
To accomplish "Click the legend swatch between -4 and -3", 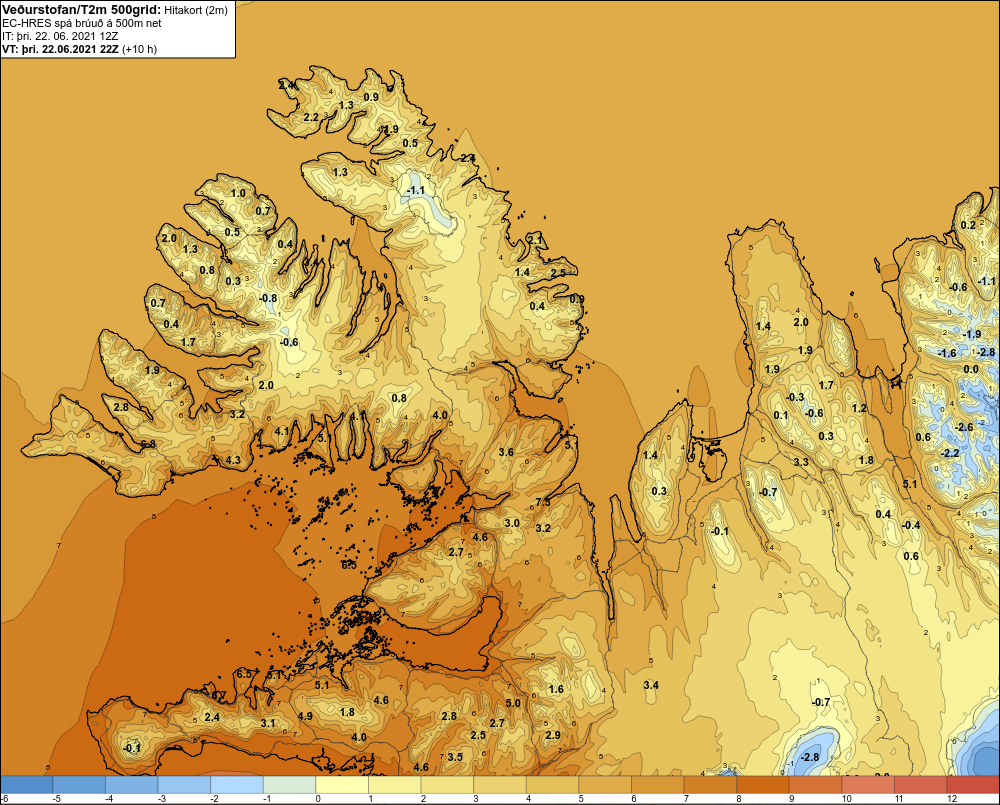I will click(x=131, y=784).
